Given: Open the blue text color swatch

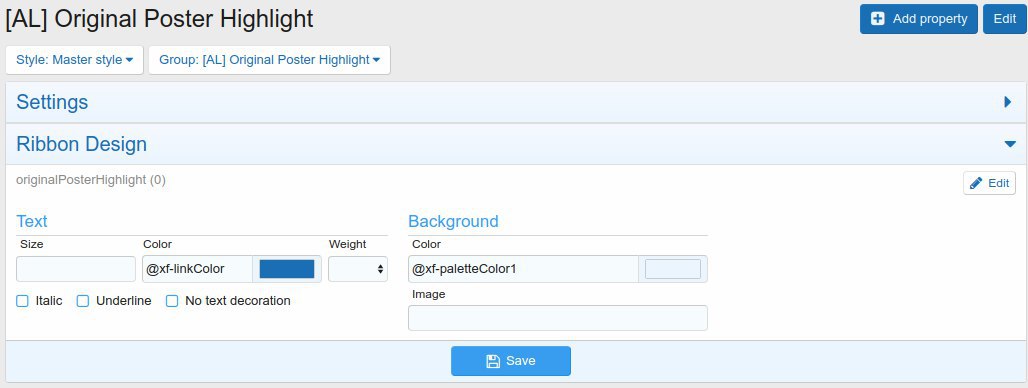Looking at the screenshot, I should pyautogui.click(x=287, y=269).
